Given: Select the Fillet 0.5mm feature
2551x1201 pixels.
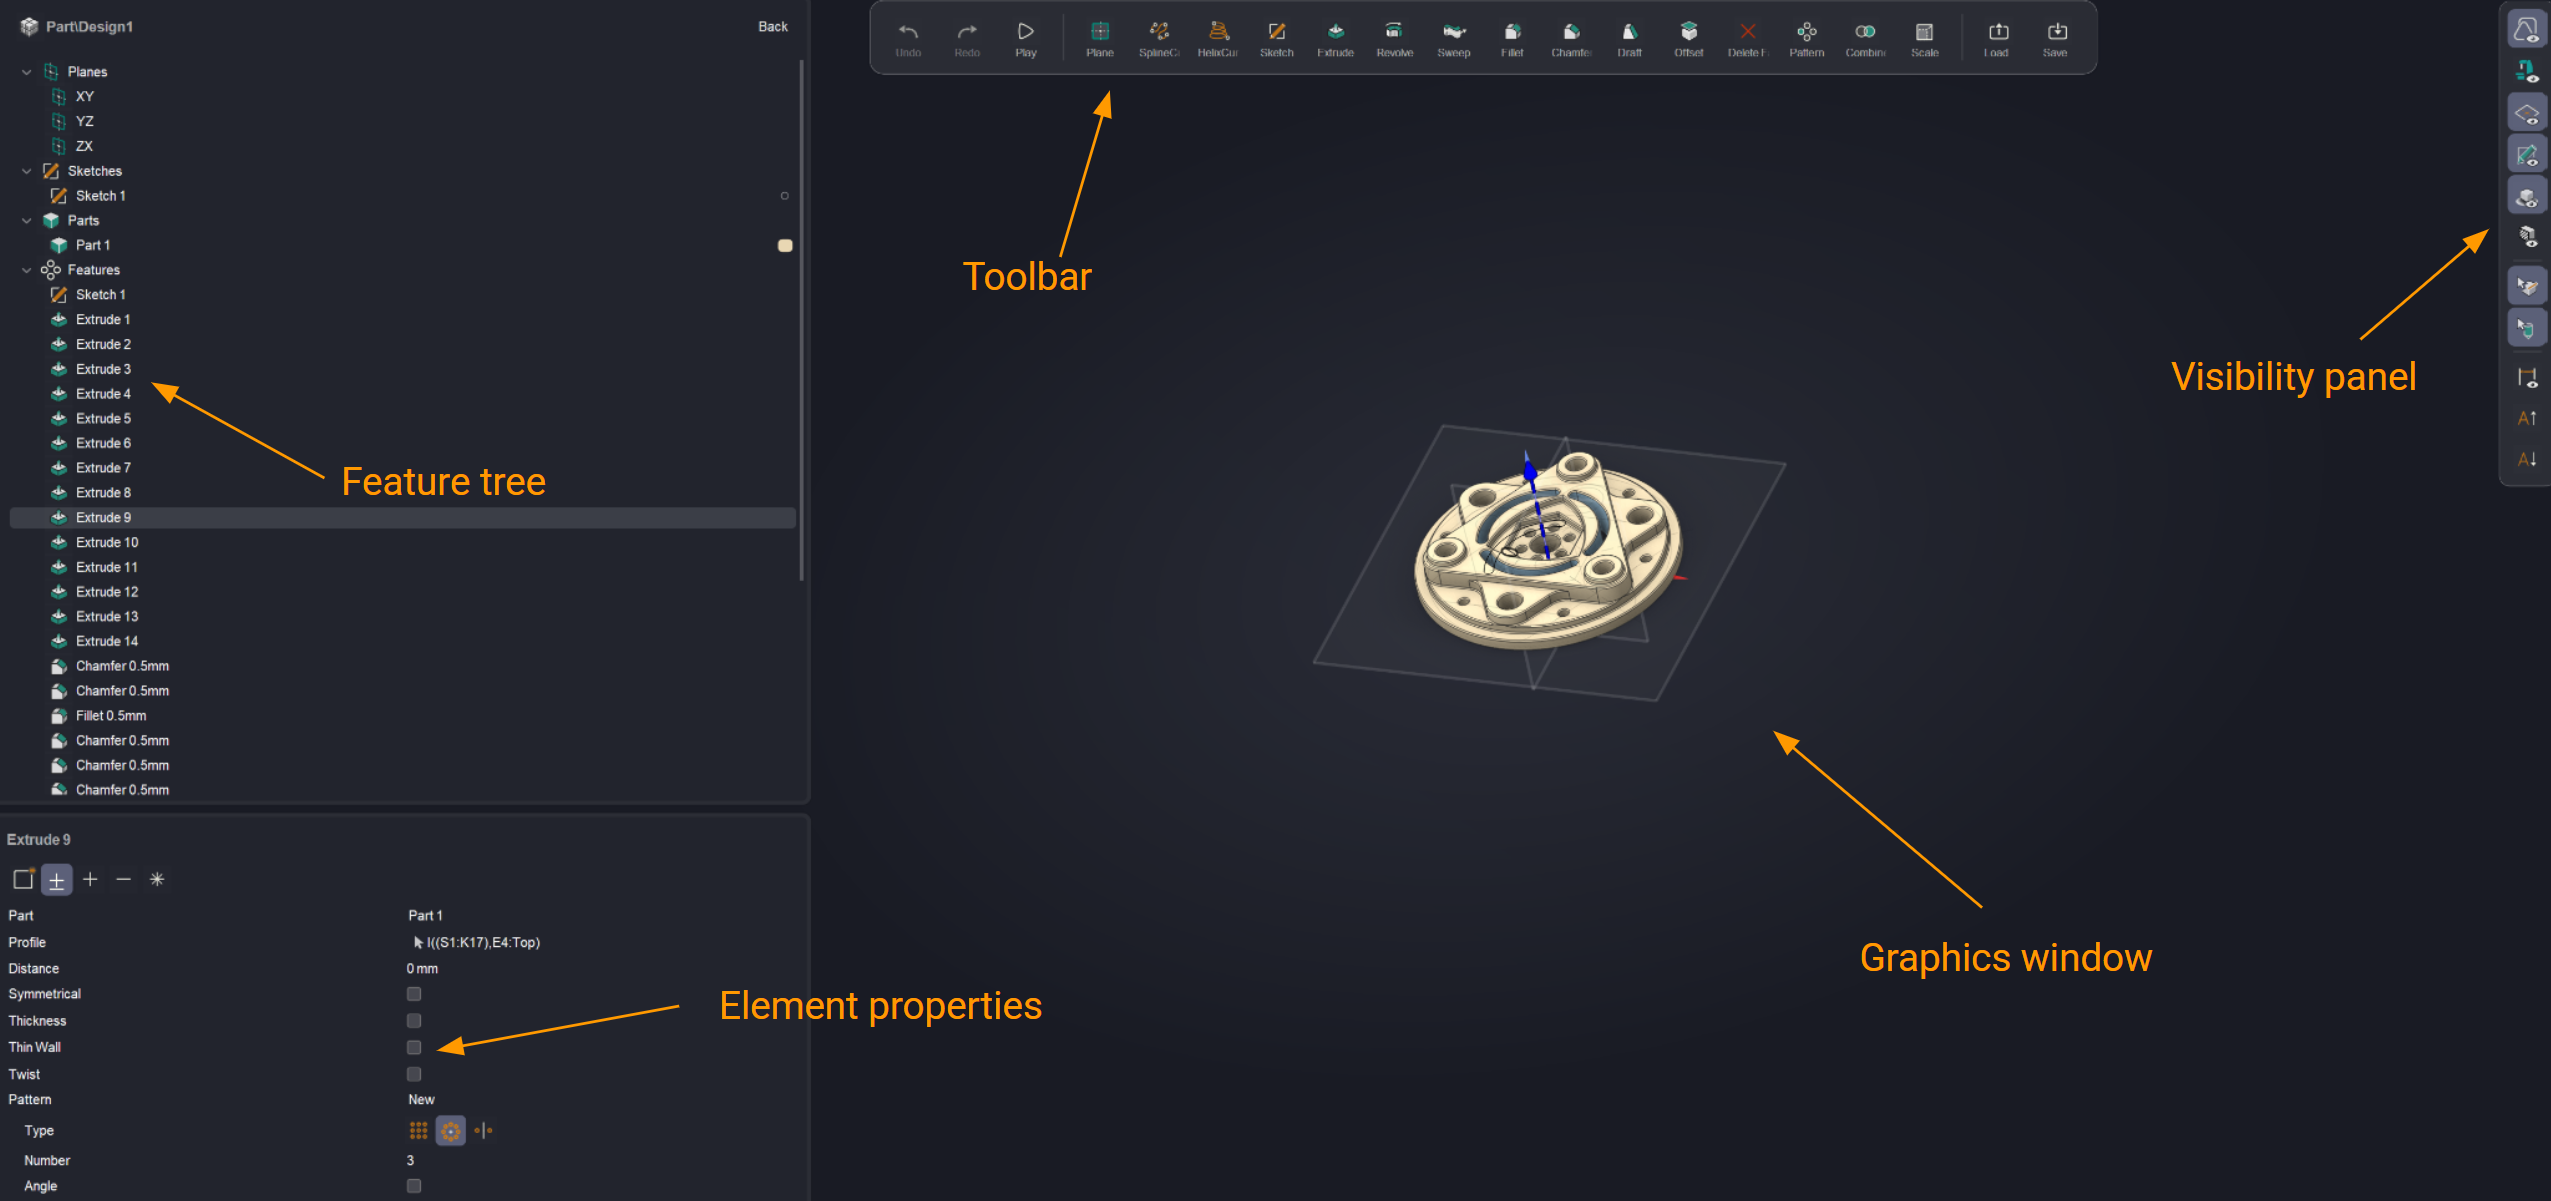Looking at the screenshot, I should [111, 716].
